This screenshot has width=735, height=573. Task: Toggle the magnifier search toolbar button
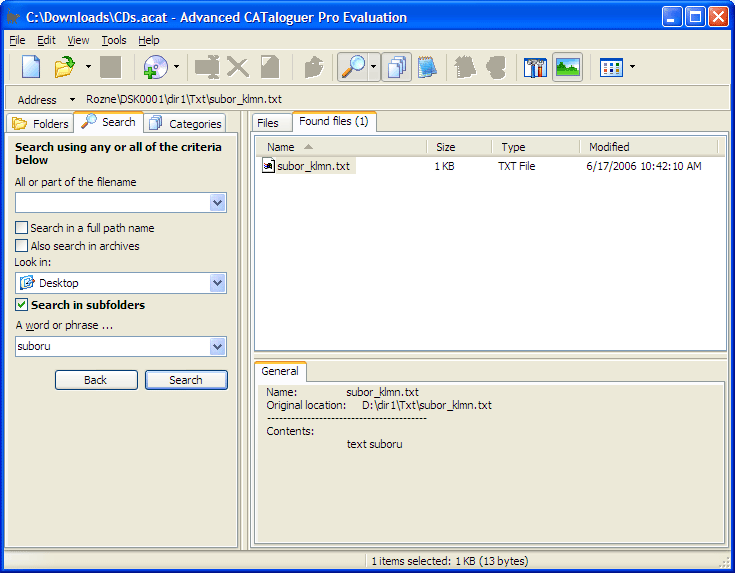[x=353, y=67]
